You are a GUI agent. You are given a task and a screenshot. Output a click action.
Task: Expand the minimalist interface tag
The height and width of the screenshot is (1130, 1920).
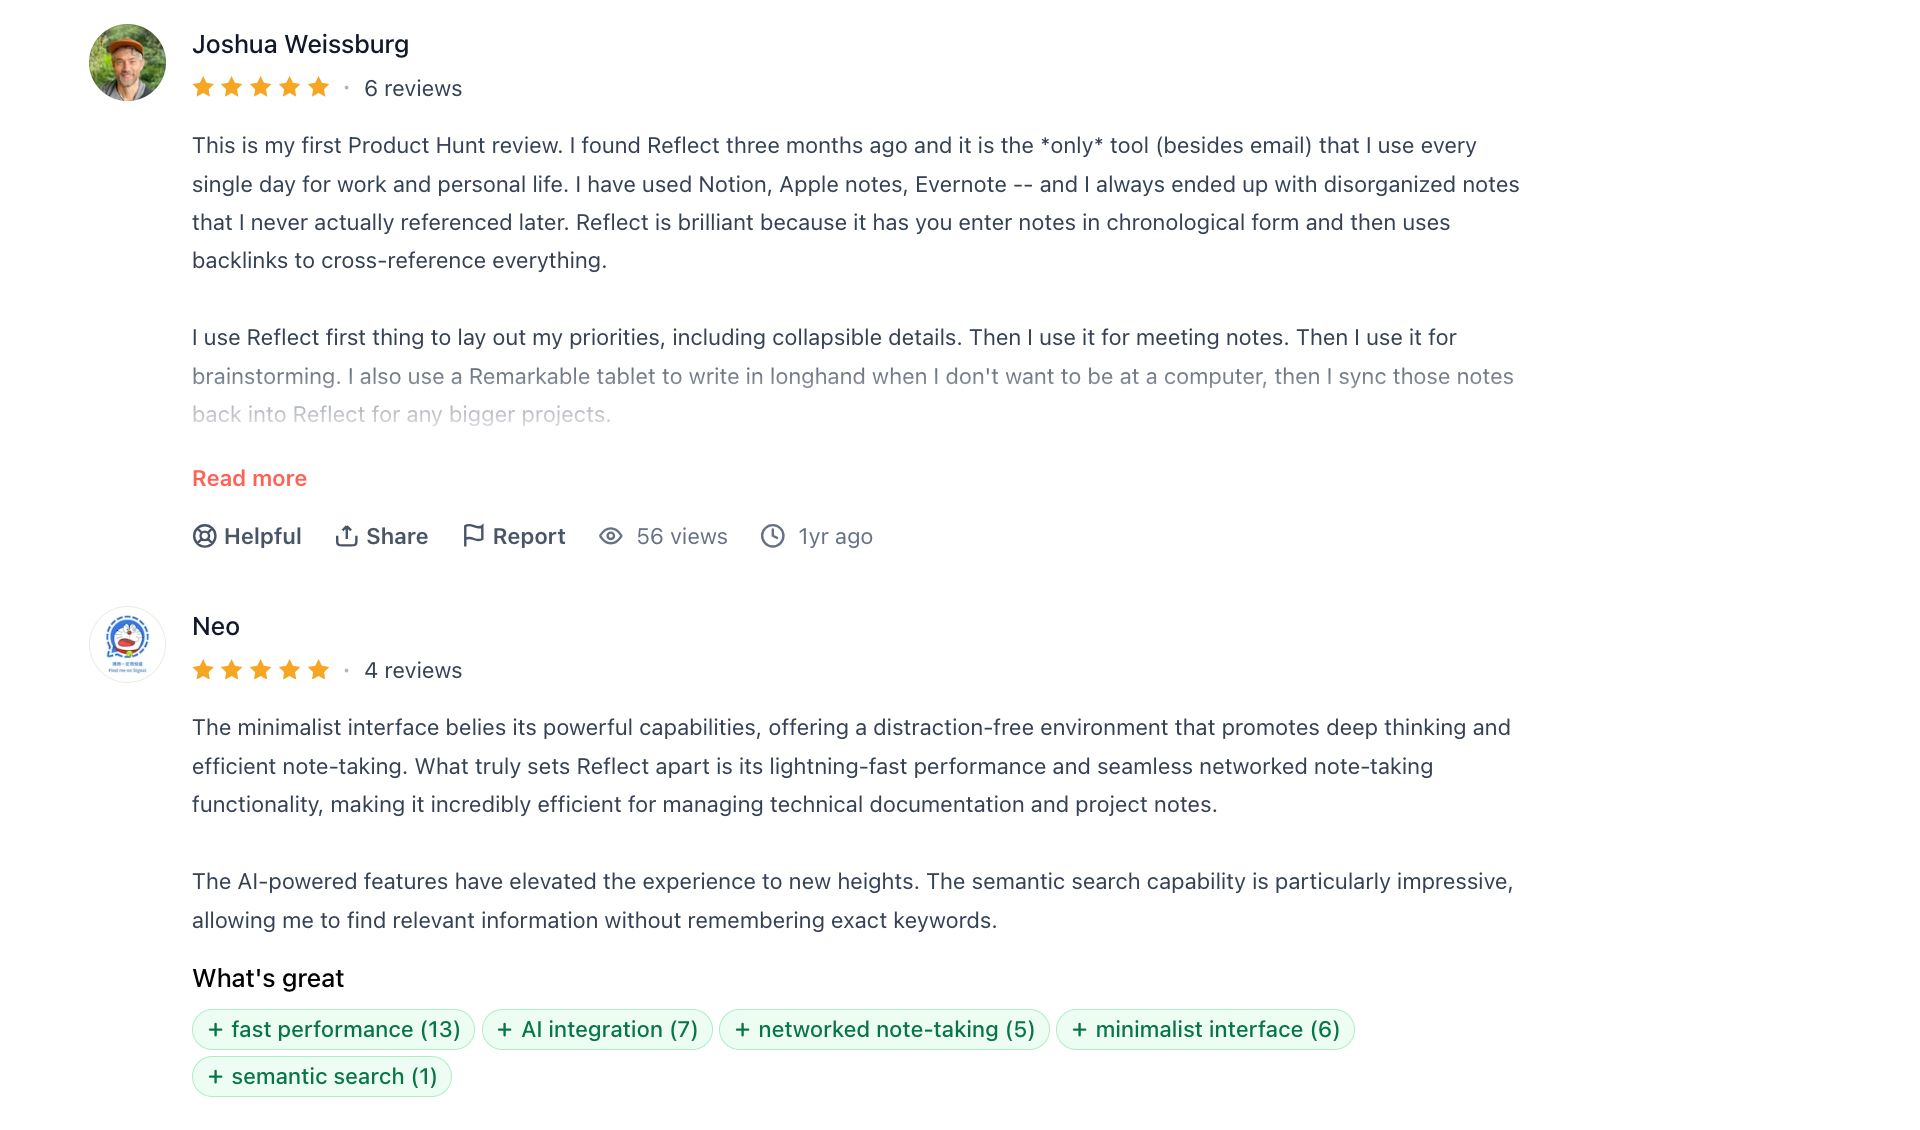1205,1029
